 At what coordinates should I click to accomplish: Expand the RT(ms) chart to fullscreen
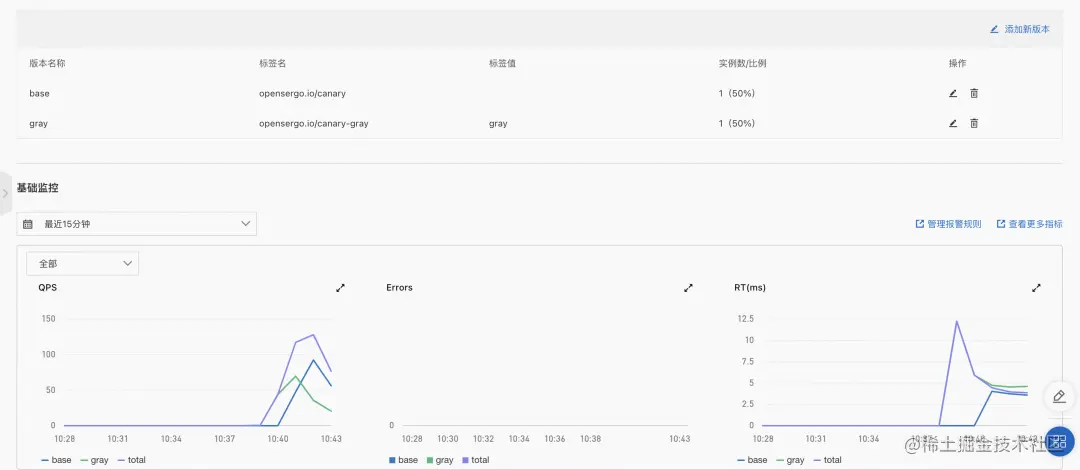click(1037, 288)
